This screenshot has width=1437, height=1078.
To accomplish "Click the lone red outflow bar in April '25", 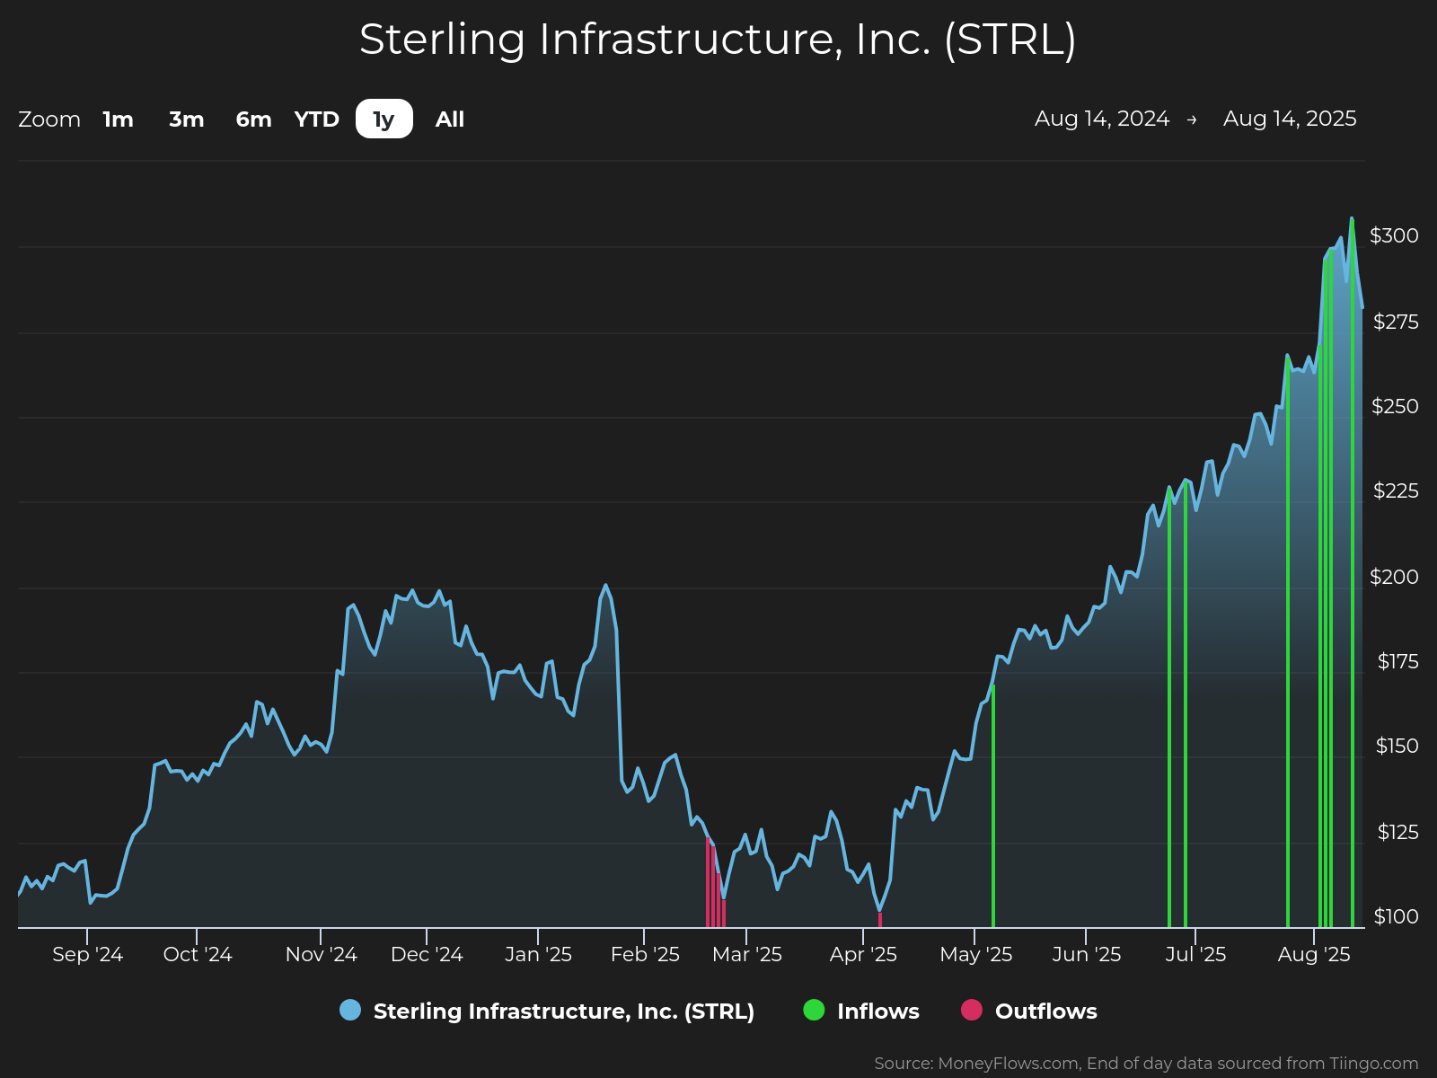I will [x=880, y=920].
